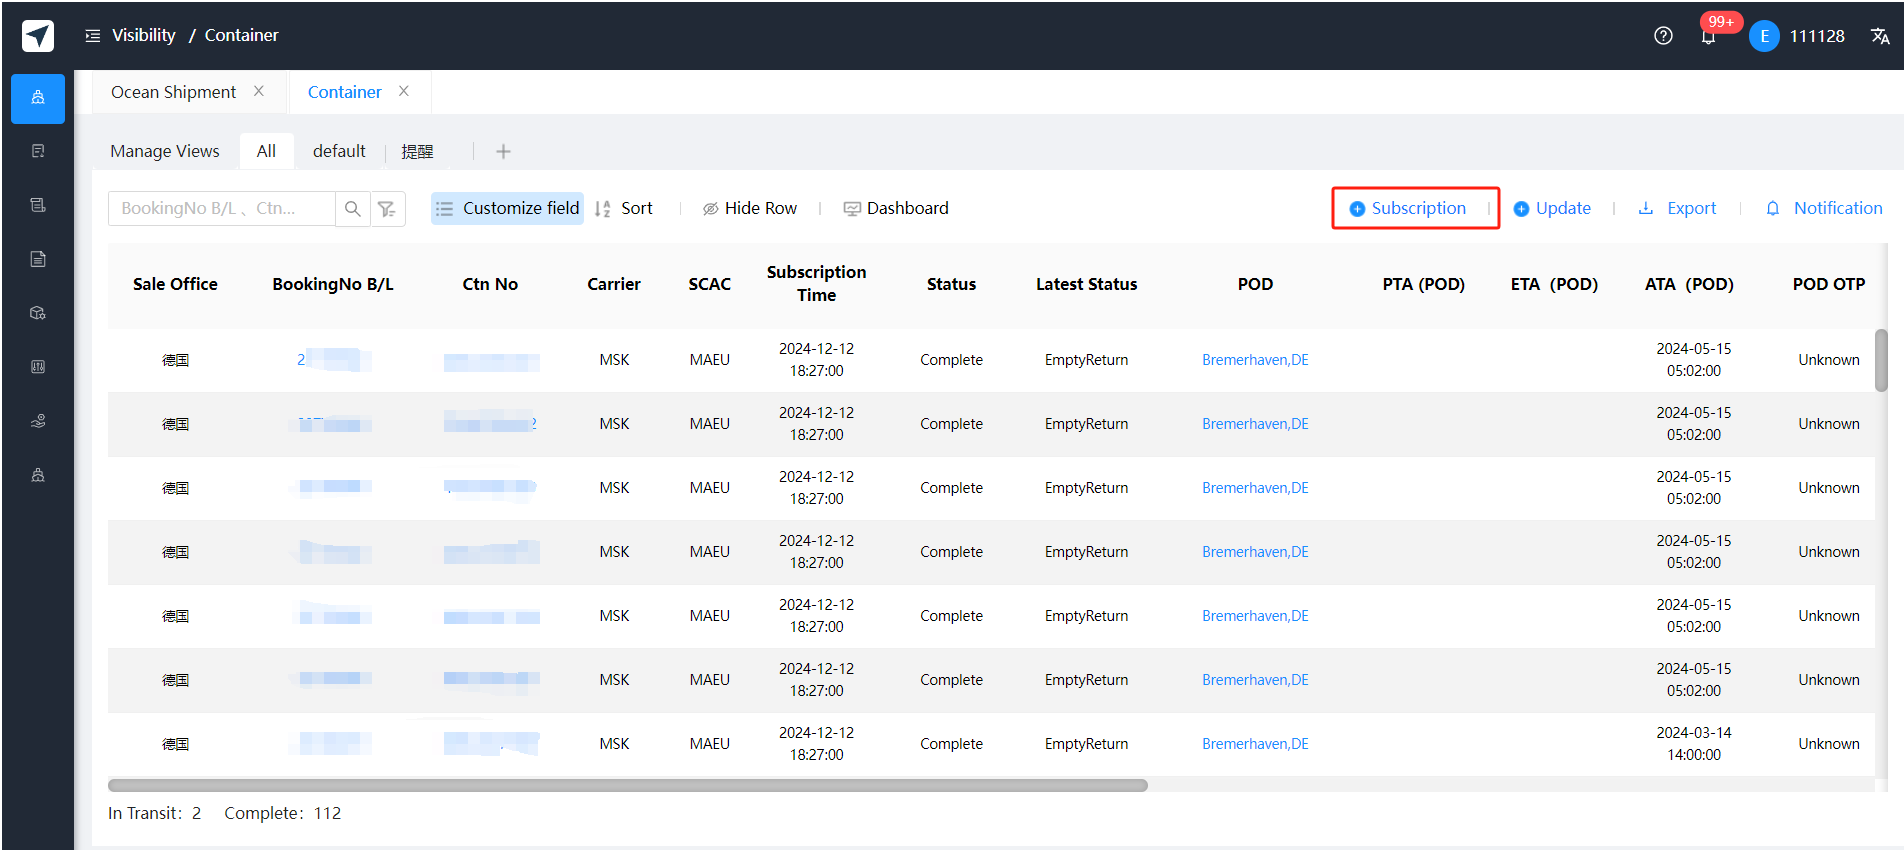This screenshot has height=850, width=1904.
Task: Click the Update button
Action: 1552,208
